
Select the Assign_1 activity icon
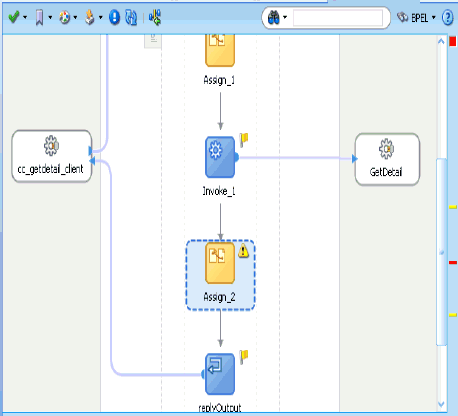point(220,50)
